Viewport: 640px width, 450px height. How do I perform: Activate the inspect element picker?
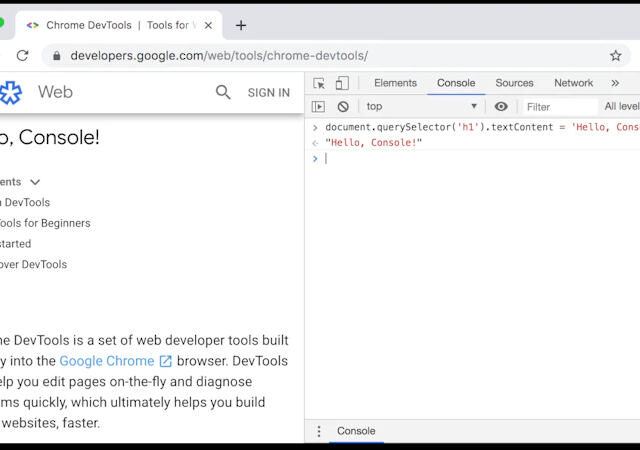pos(319,83)
